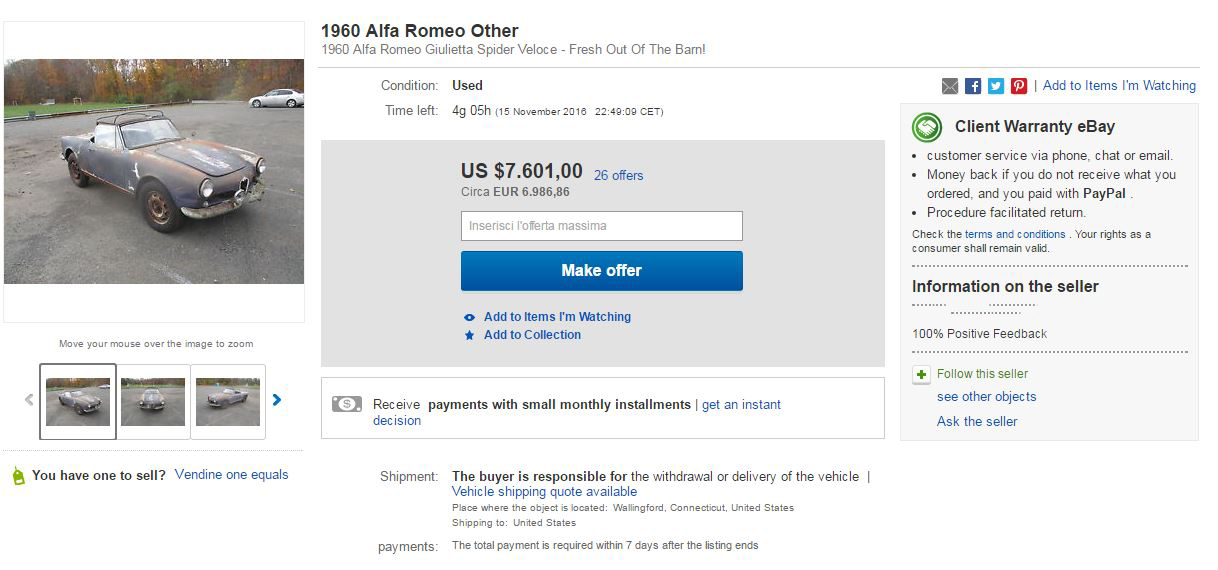Add to Items I'm Watching below the offer button
The width and height of the screenshot is (1218, 570).
[557, 317]
